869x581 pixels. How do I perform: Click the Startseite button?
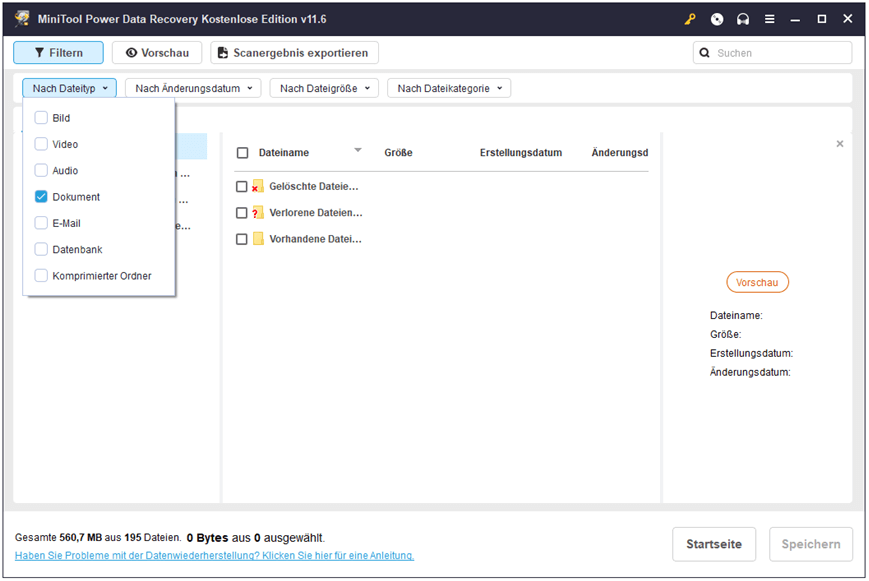click(714, 544)
